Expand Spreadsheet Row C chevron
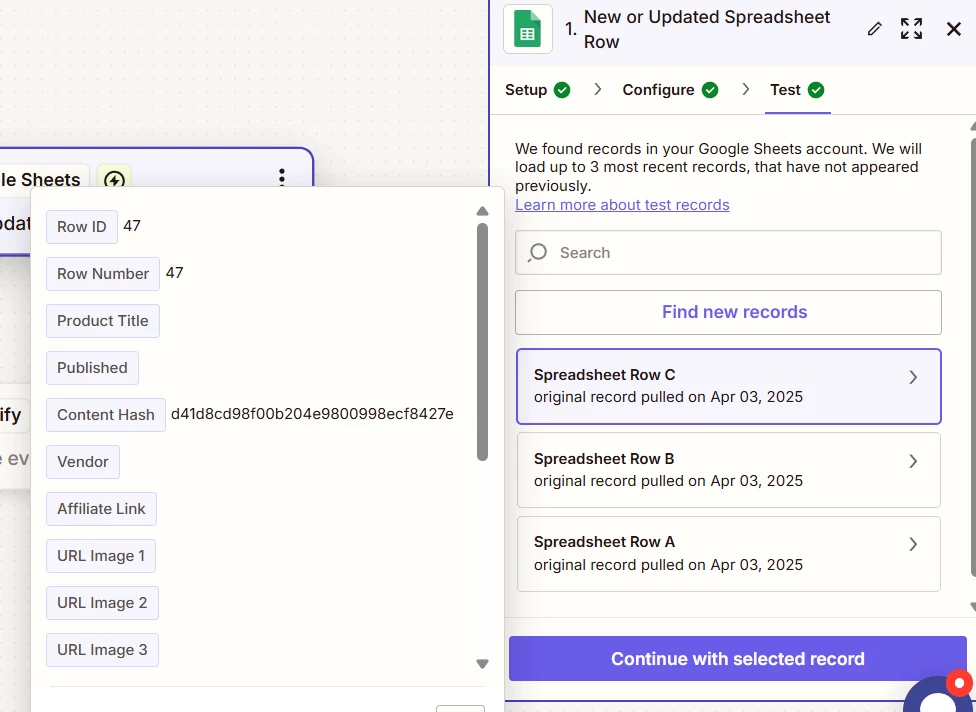The height and width of the screenshot is (712, 976). tap(913, 377)
